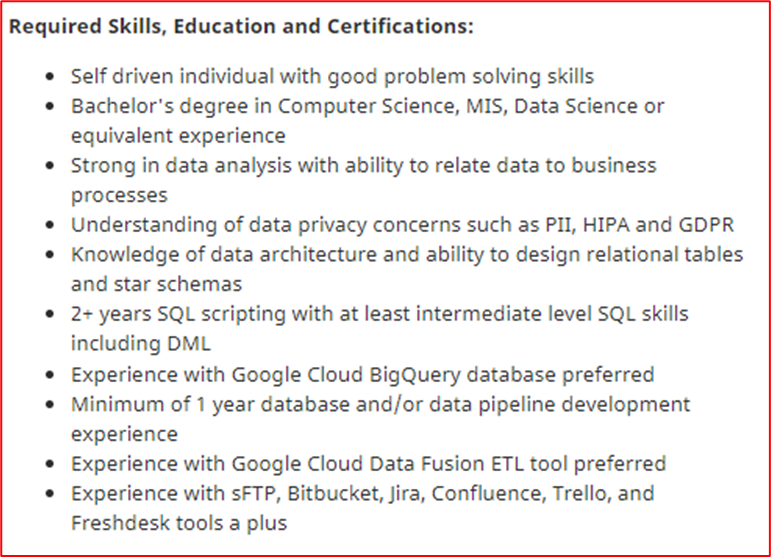Image resolution: width=771 pixels, height=557 pixels.
Task: Click the bullet before 'Understanding of data privacy'
Action: coord(50,225)
